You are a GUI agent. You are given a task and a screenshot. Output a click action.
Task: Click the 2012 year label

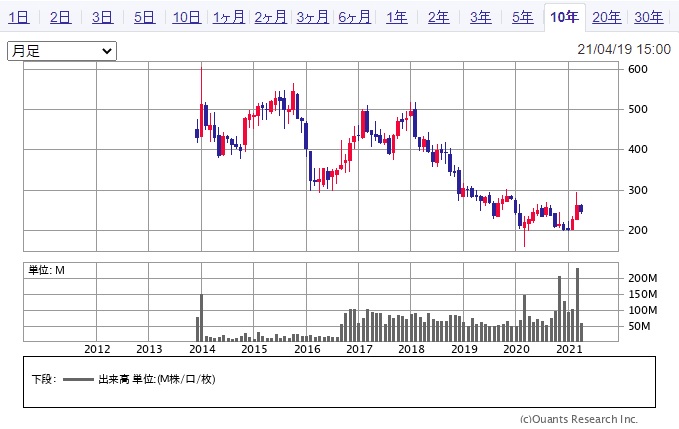[97, 349]
